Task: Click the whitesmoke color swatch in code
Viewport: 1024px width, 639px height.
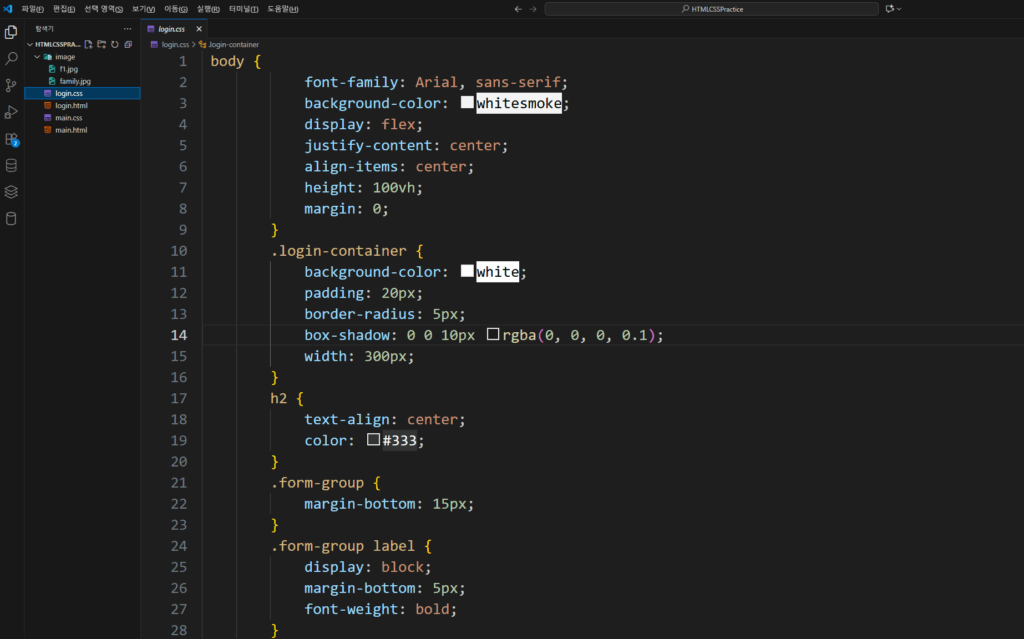Action: click(467, 103)
